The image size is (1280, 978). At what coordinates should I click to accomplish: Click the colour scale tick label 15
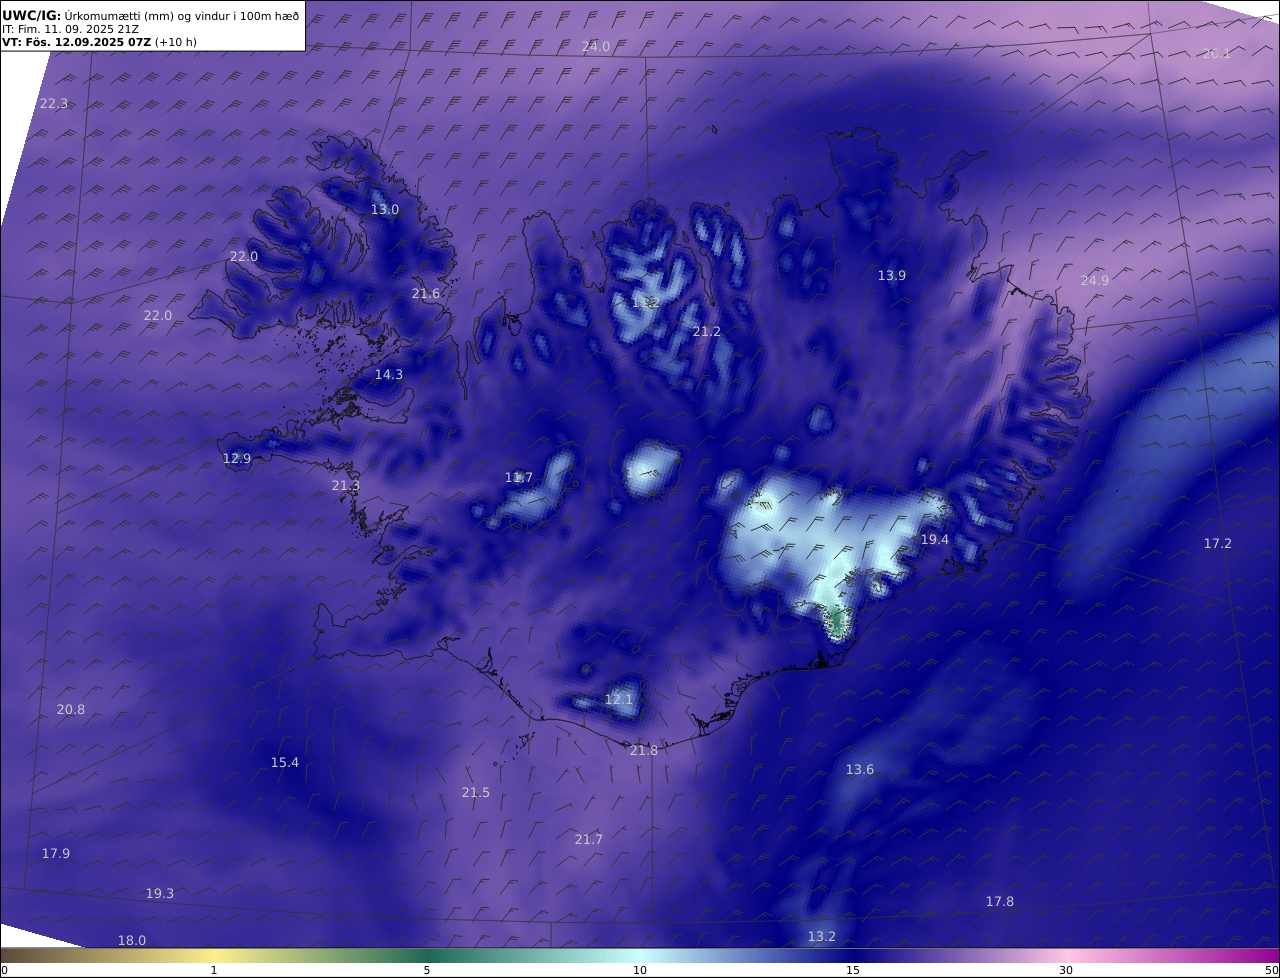(853, 970)
